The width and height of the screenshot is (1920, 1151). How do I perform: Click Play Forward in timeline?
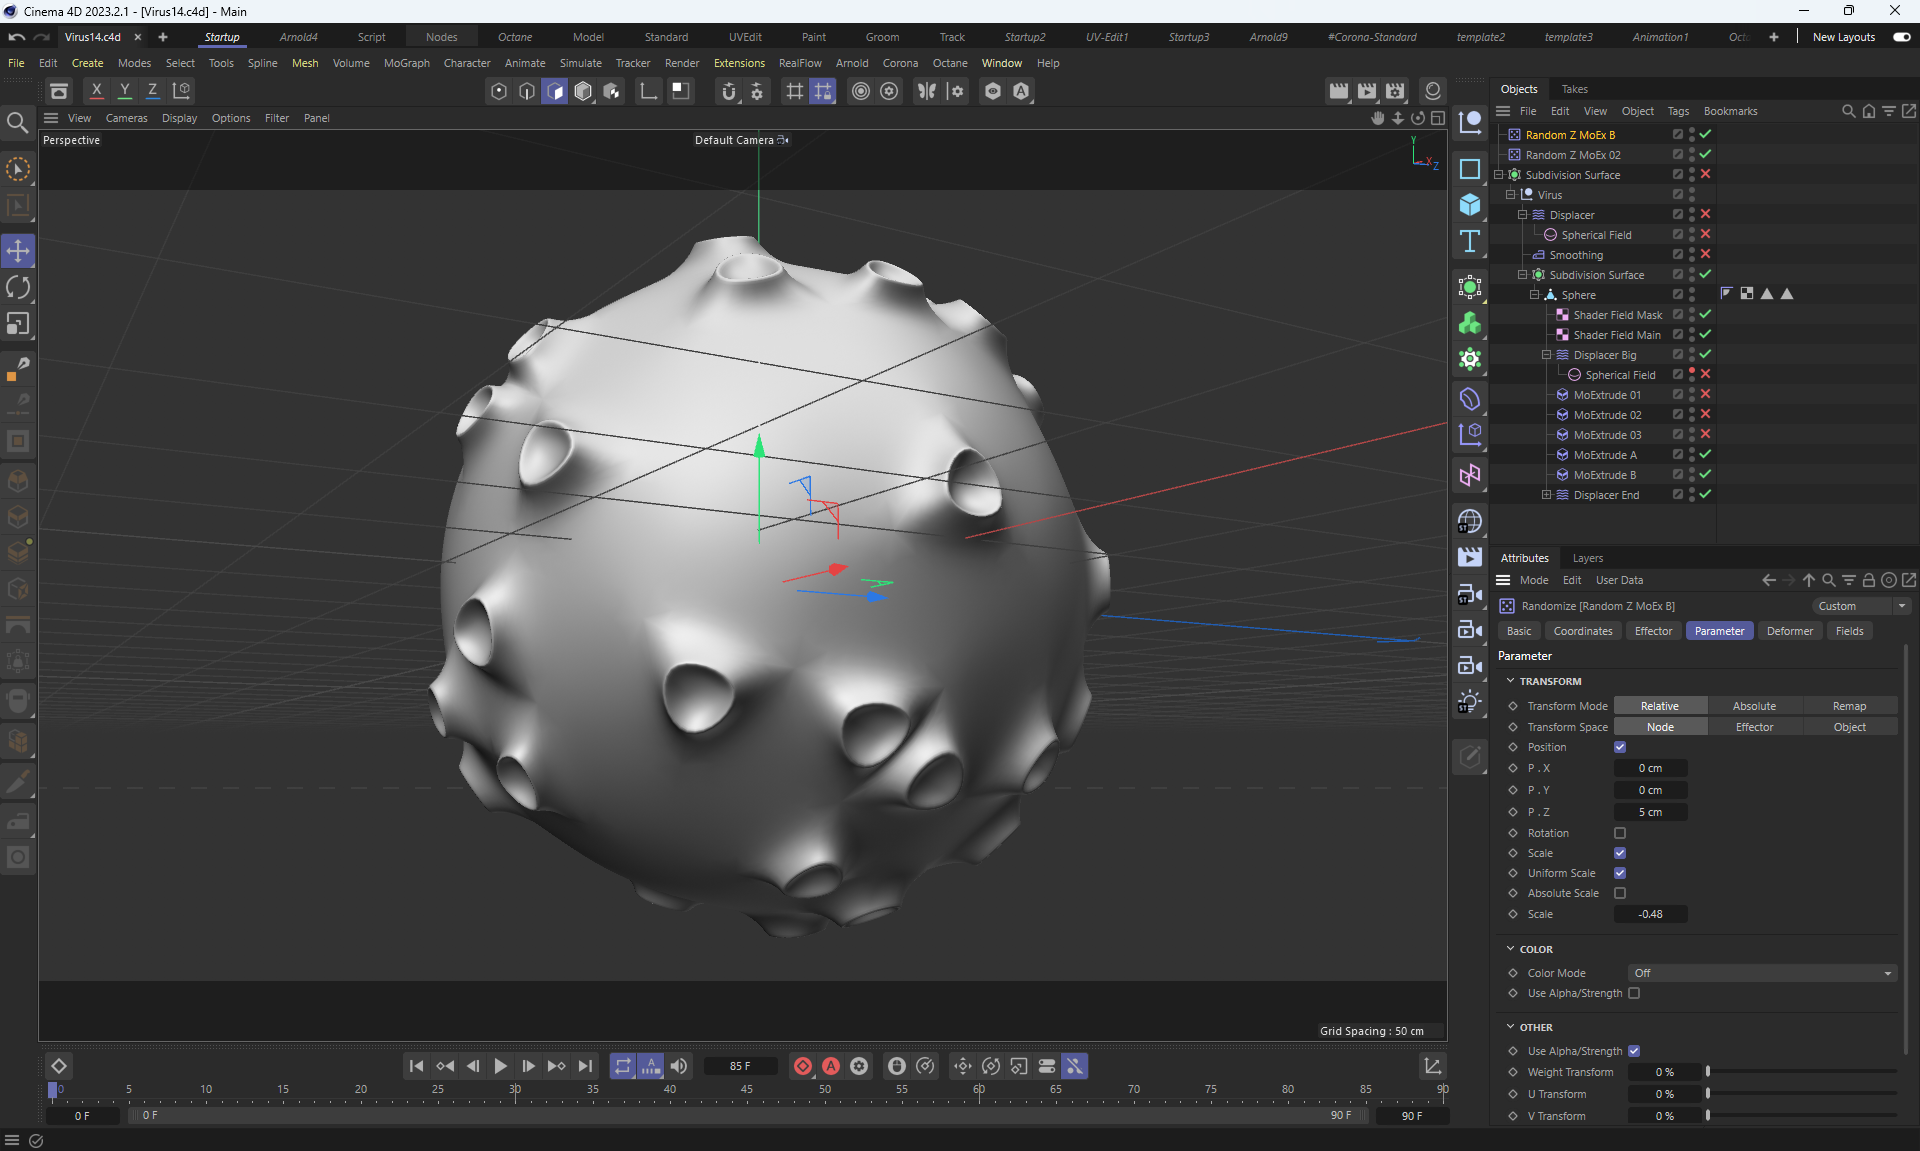501,1066
